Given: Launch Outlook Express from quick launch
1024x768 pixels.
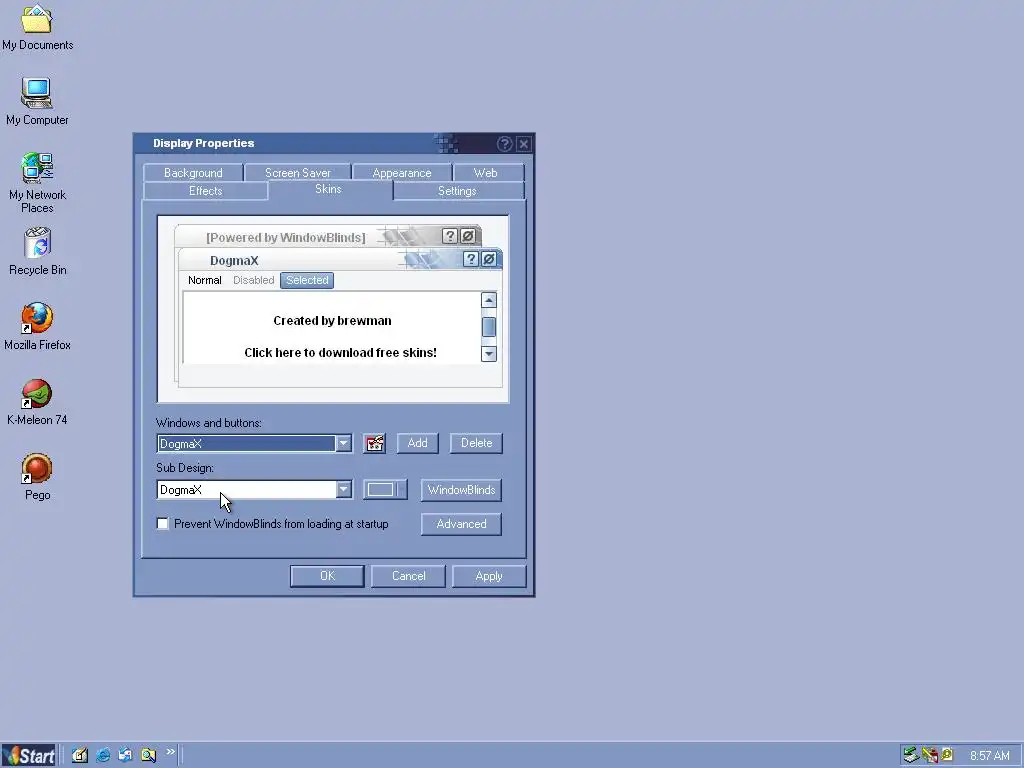Looking at the screenshot, I should 125,755.
